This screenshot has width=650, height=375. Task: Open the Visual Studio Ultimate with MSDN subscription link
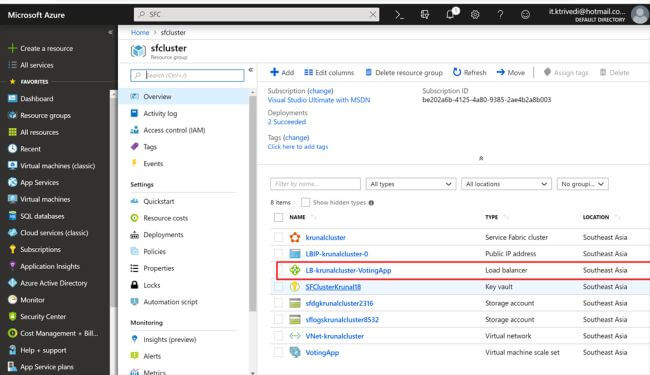[x=319, y=100]
